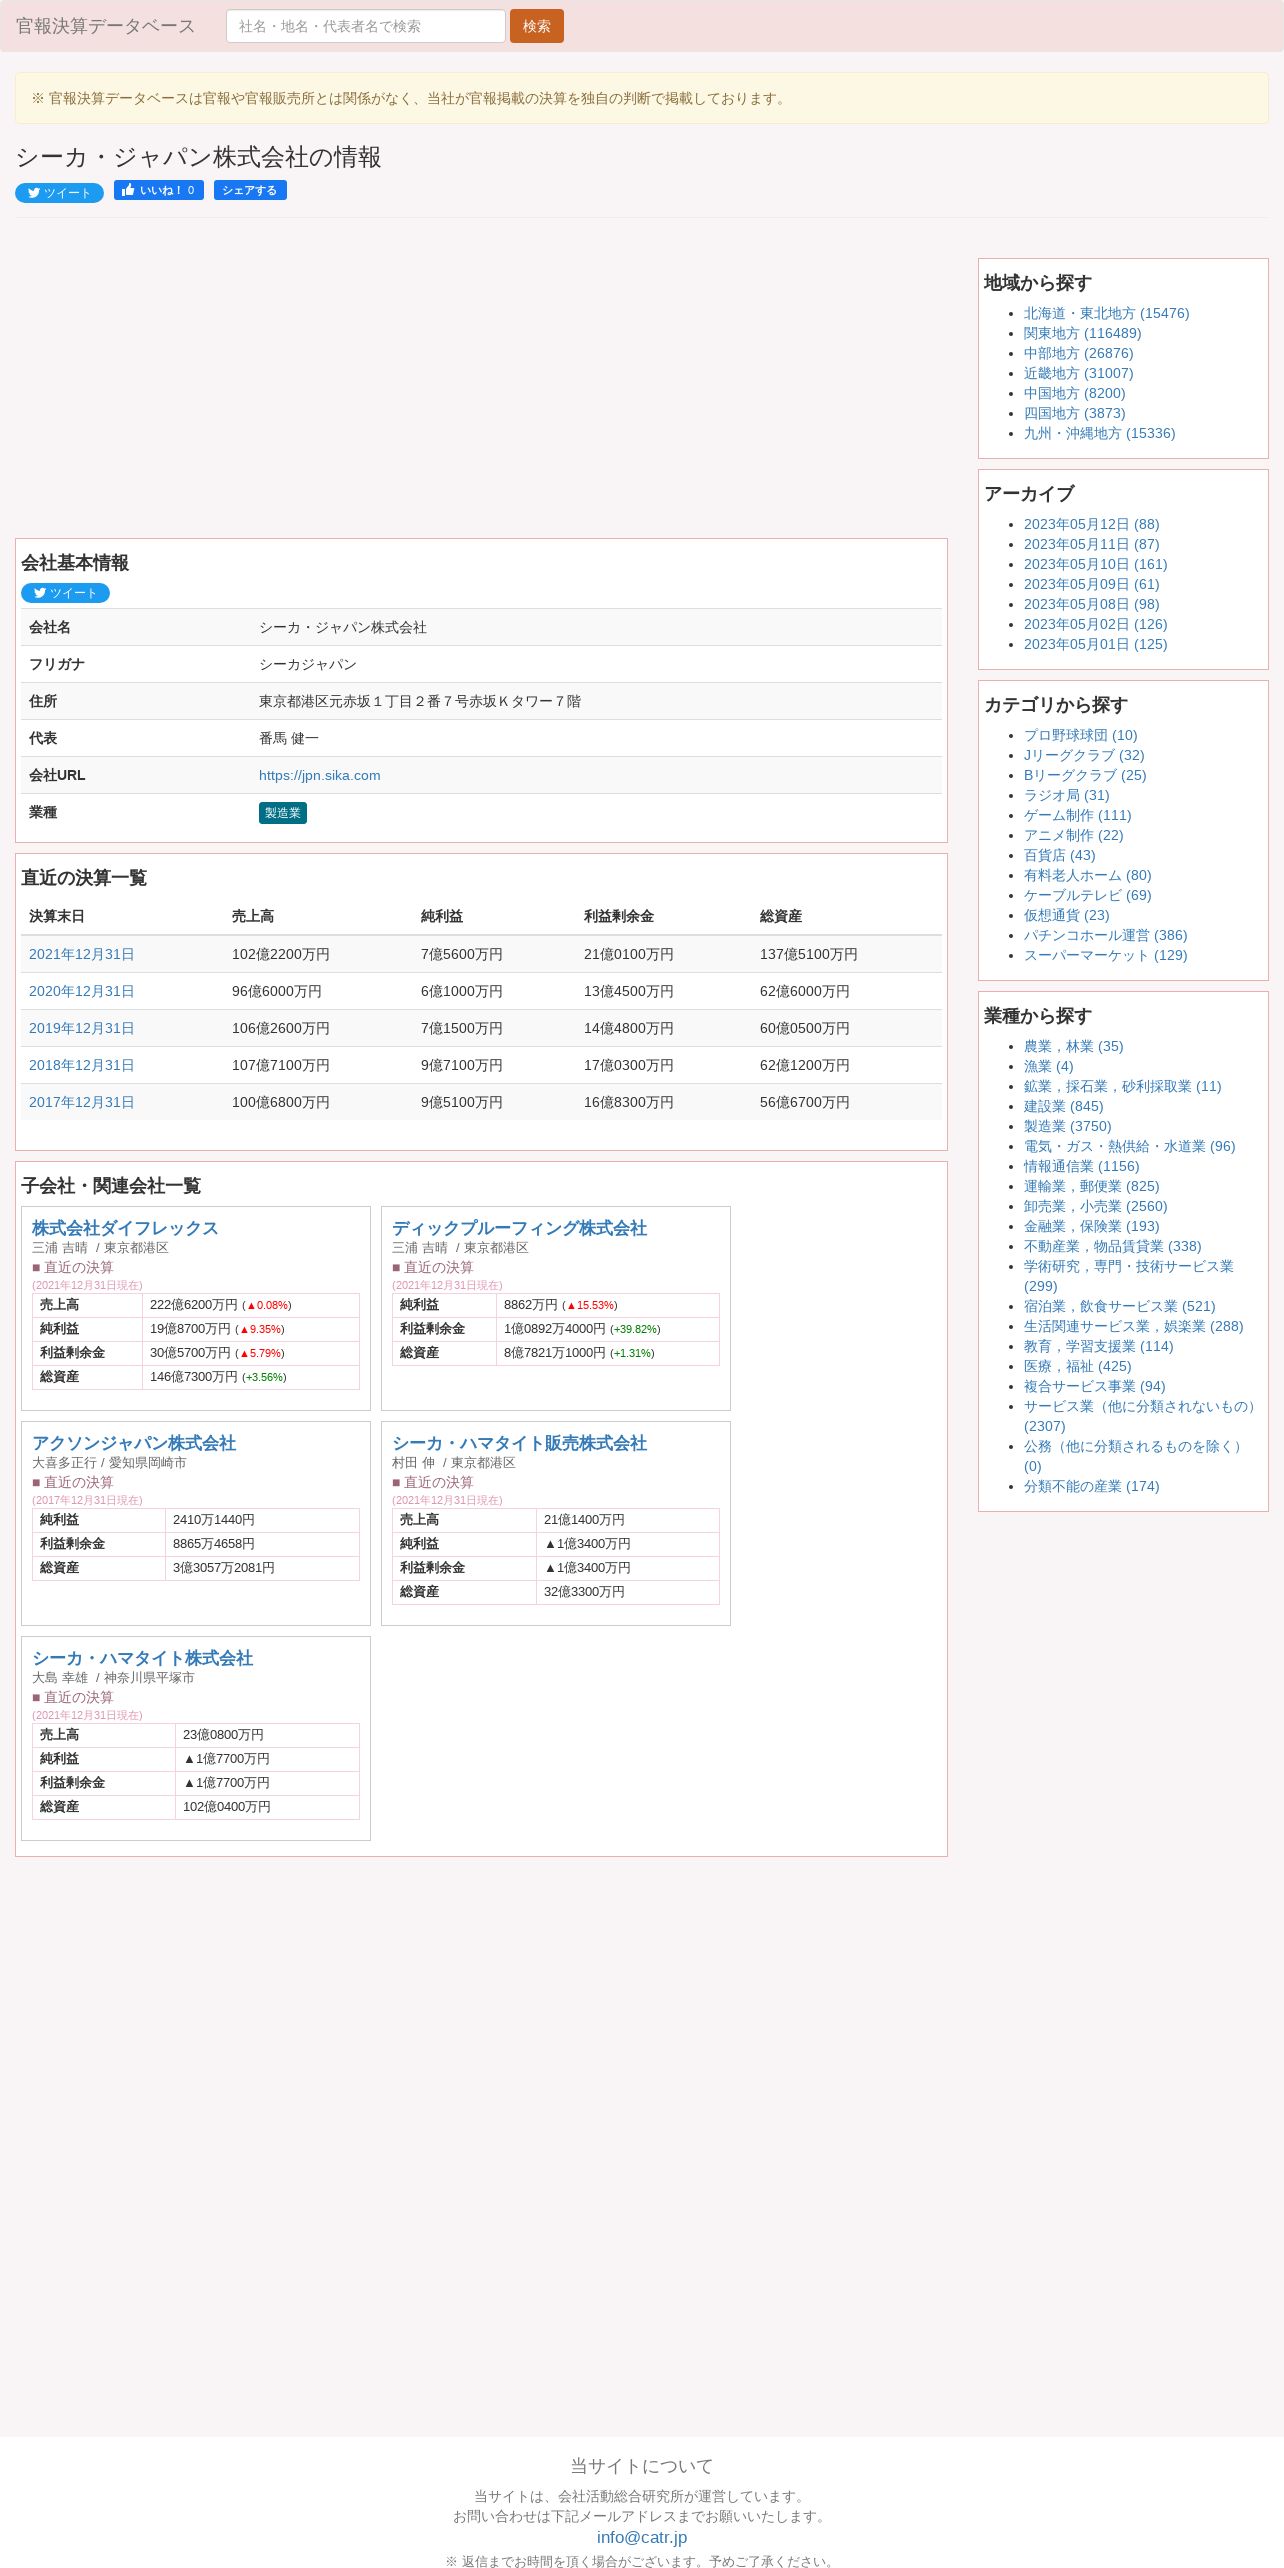Open 仮想通貨 (23) category
The width and height of the screenshot is (1284, 2568).
tap(1066, 915)
